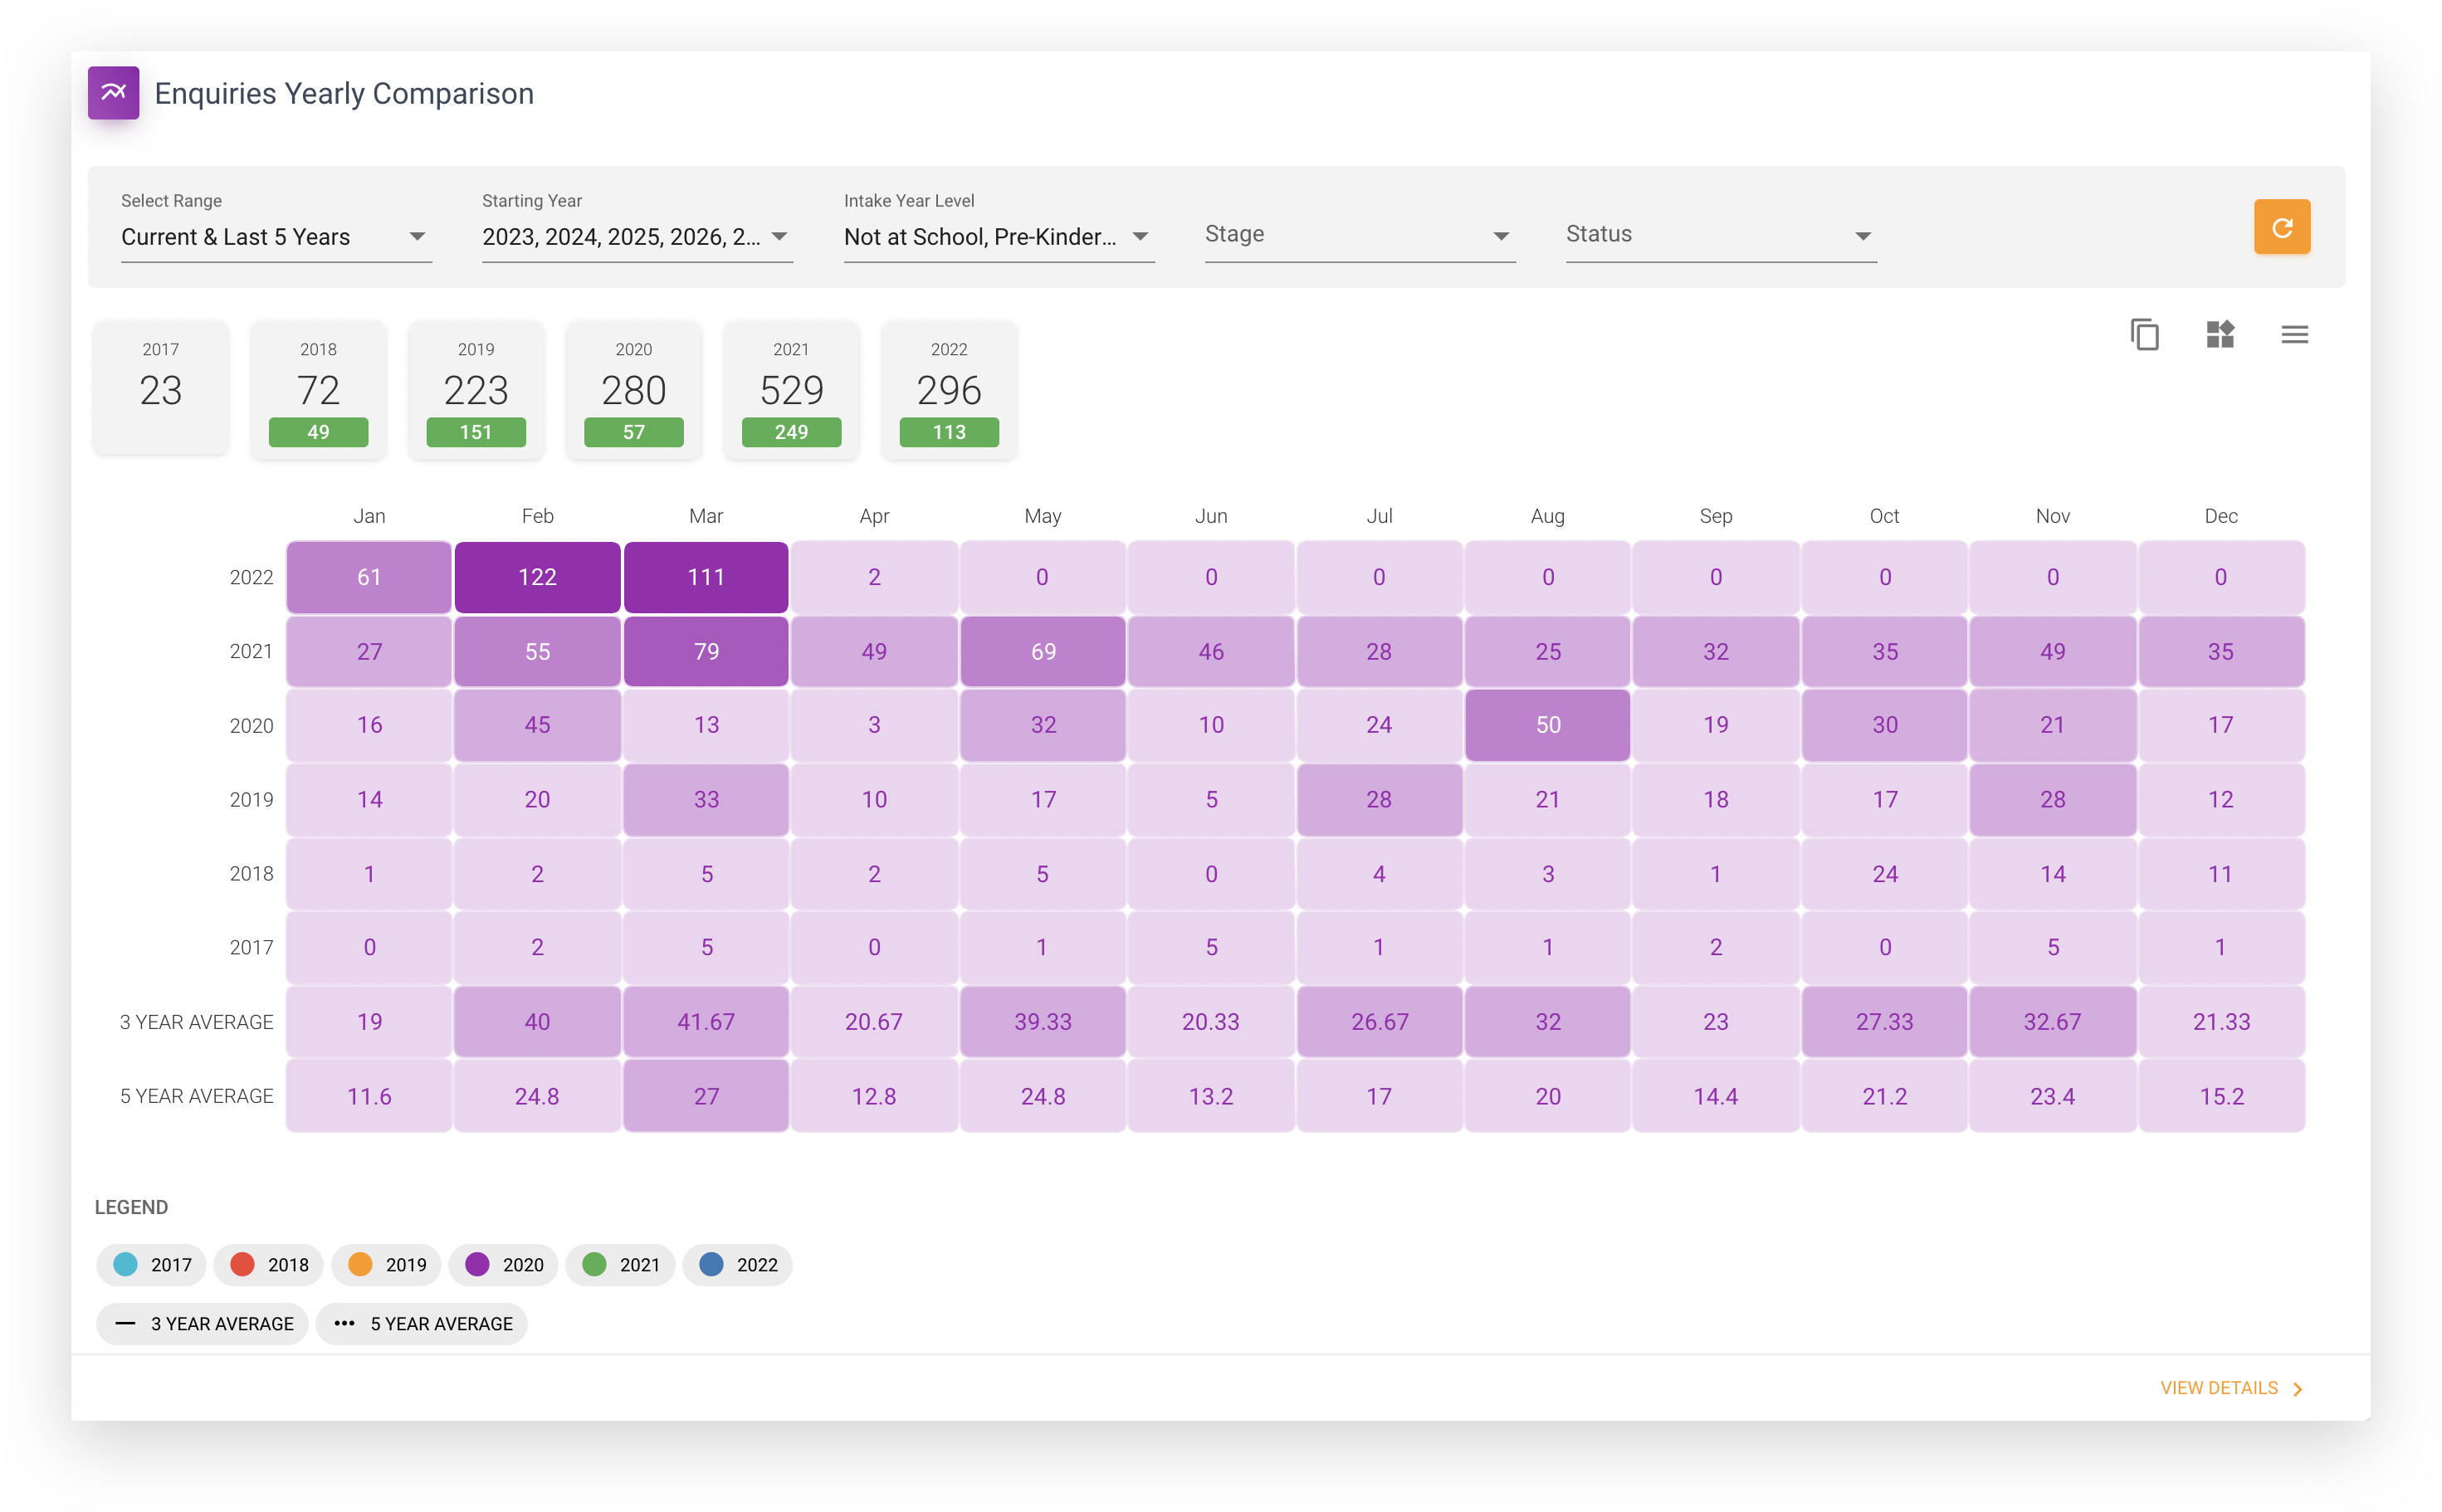Open the Select Range dropdown
Screen dimensions: 2442x1512
(276, 237)
